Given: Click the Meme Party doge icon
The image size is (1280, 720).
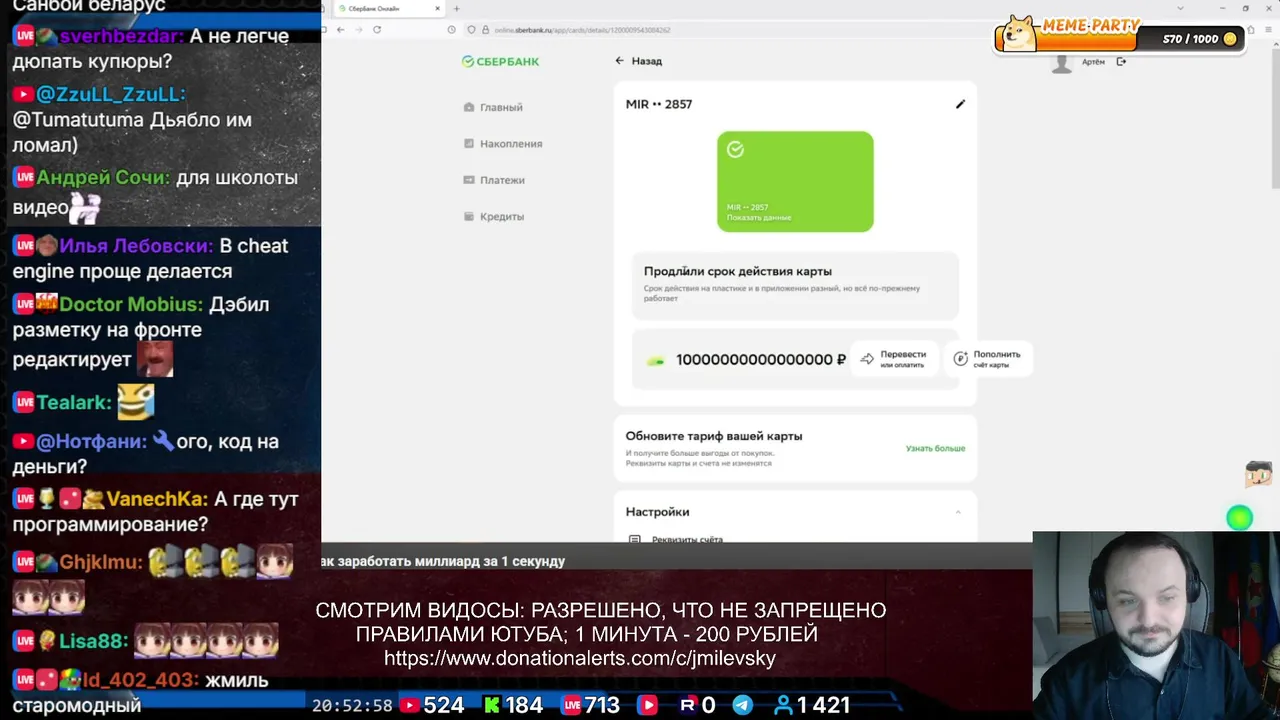Looking at the screenshot, I should 1019,34.
